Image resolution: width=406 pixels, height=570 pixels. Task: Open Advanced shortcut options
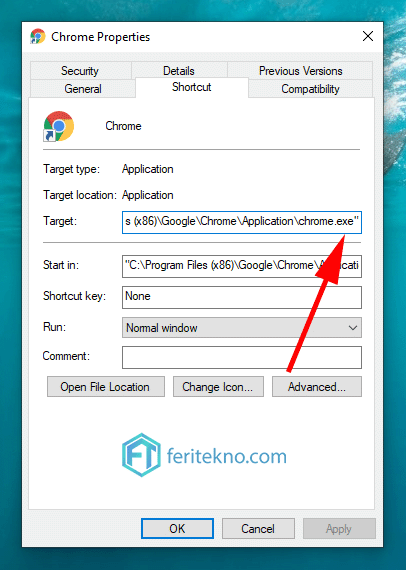tap(317, 386)
